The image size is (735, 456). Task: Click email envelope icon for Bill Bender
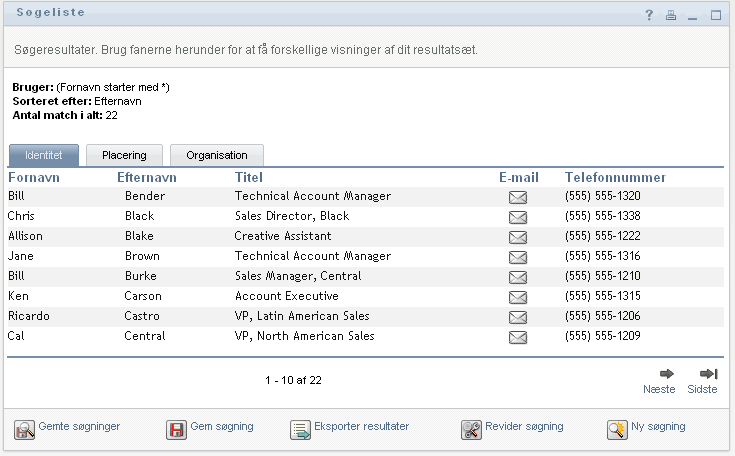[x=518, y=197]
